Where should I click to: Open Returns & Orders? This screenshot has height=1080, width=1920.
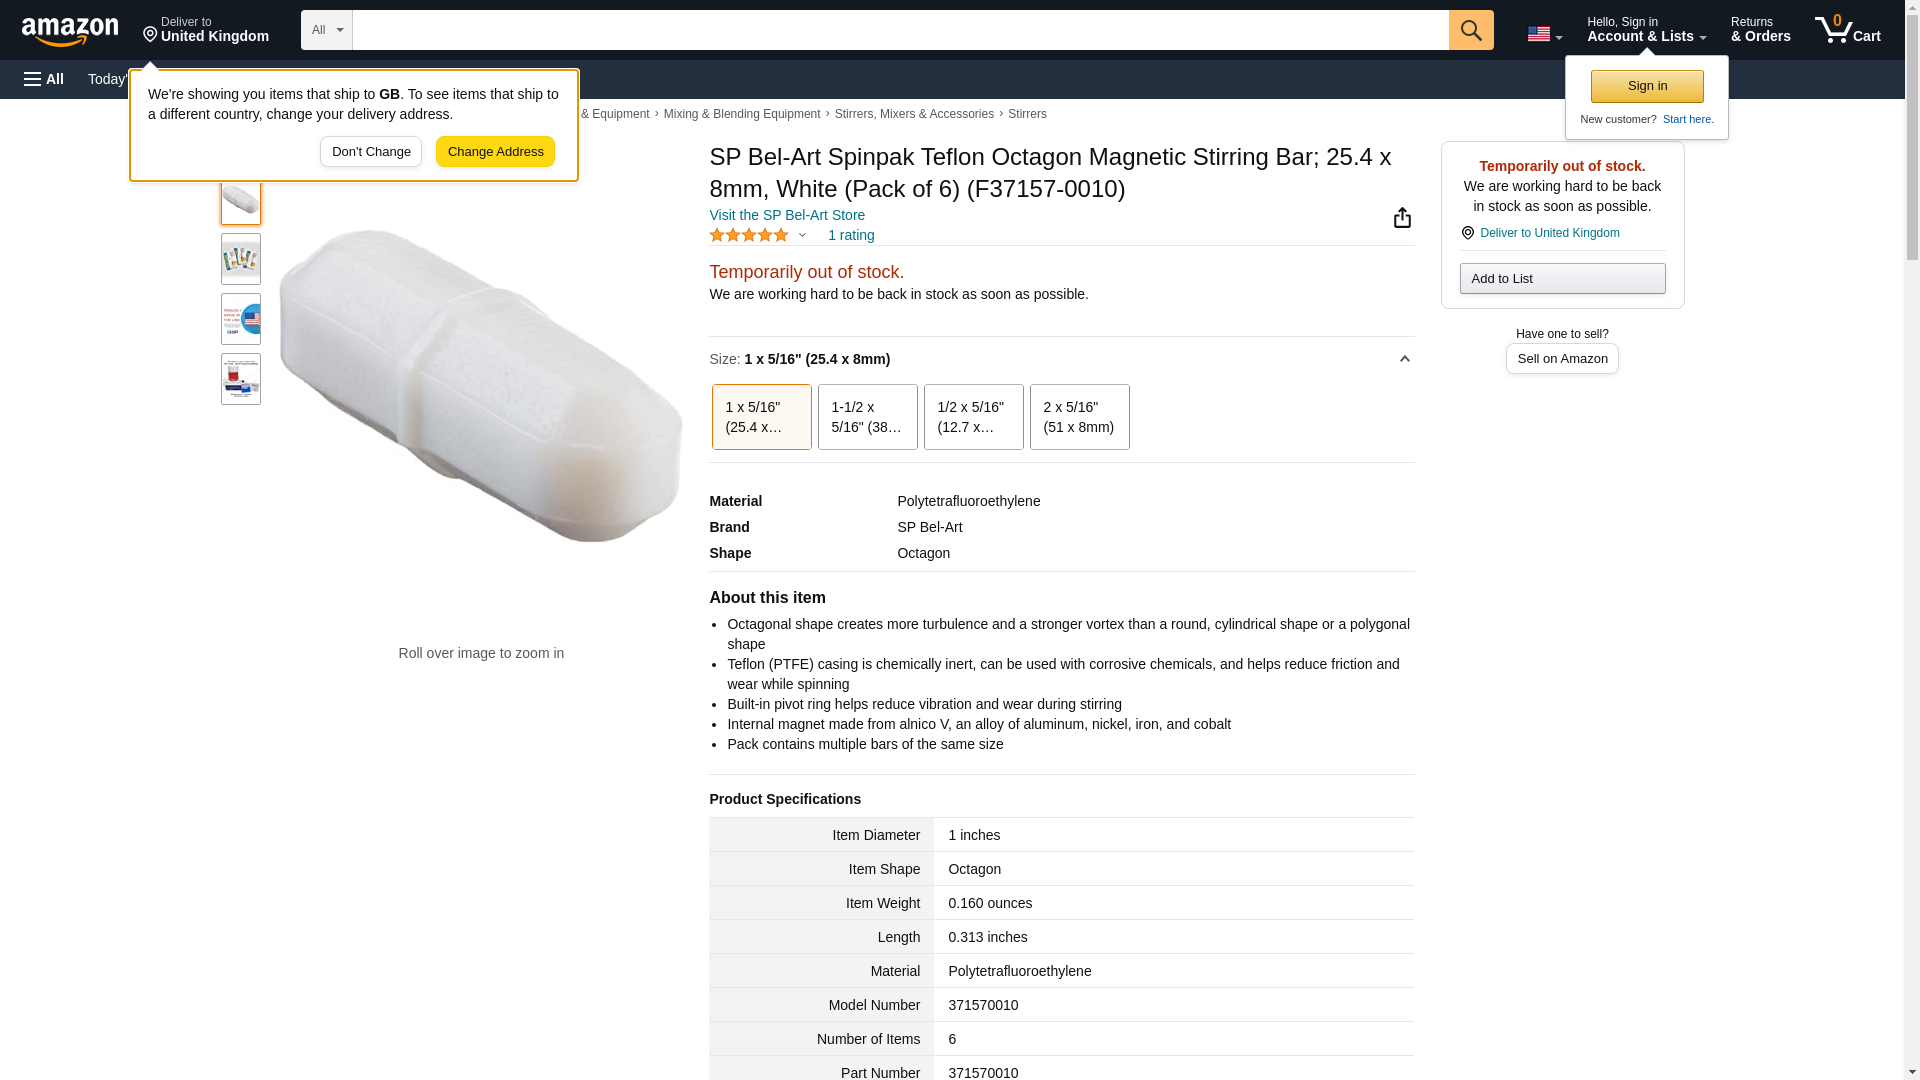click(1760, 30)
